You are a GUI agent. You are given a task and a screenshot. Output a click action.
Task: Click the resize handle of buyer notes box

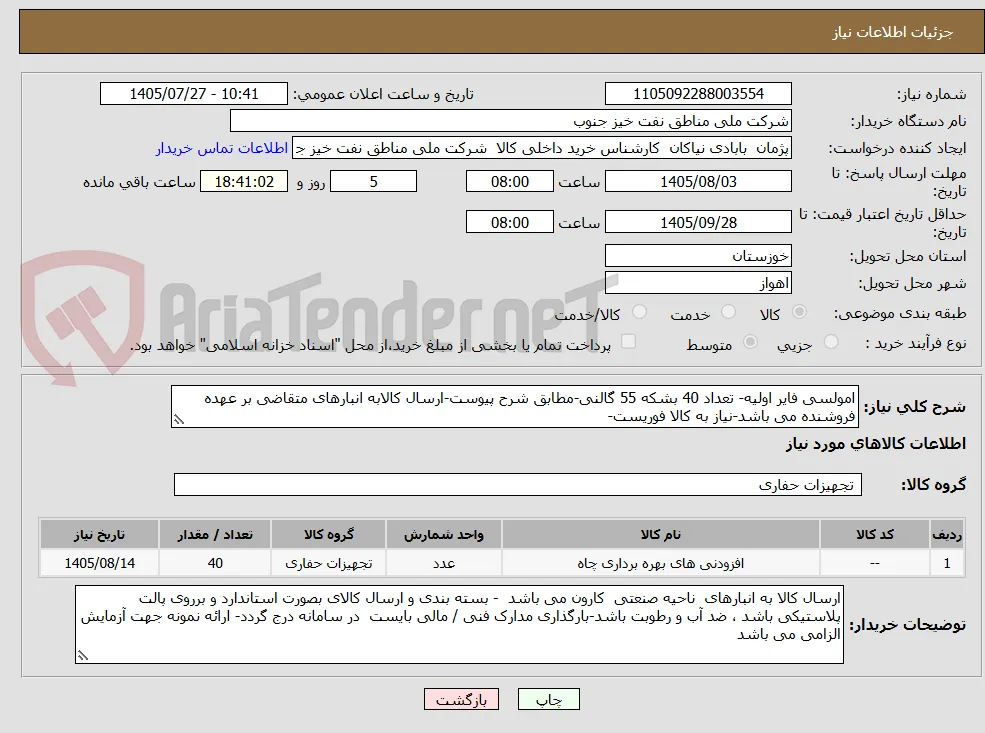coord(83,656)
